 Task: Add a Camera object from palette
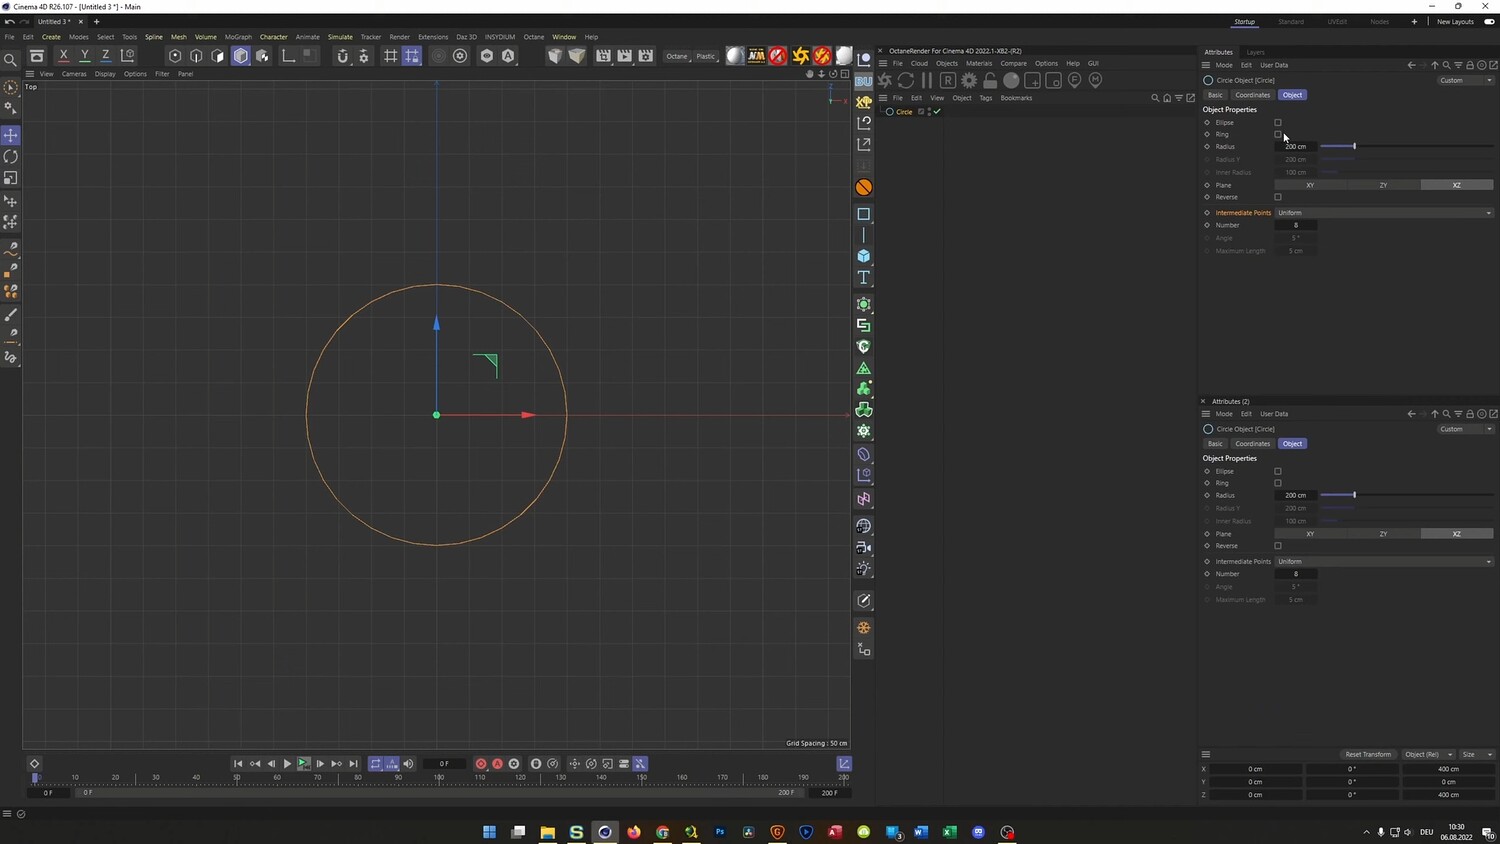click(864, 548)
